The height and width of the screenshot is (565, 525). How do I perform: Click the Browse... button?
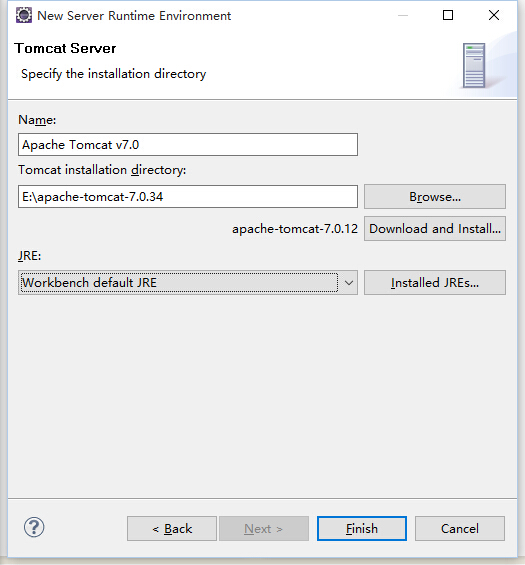pyautogui.click(x=435, y=197)
